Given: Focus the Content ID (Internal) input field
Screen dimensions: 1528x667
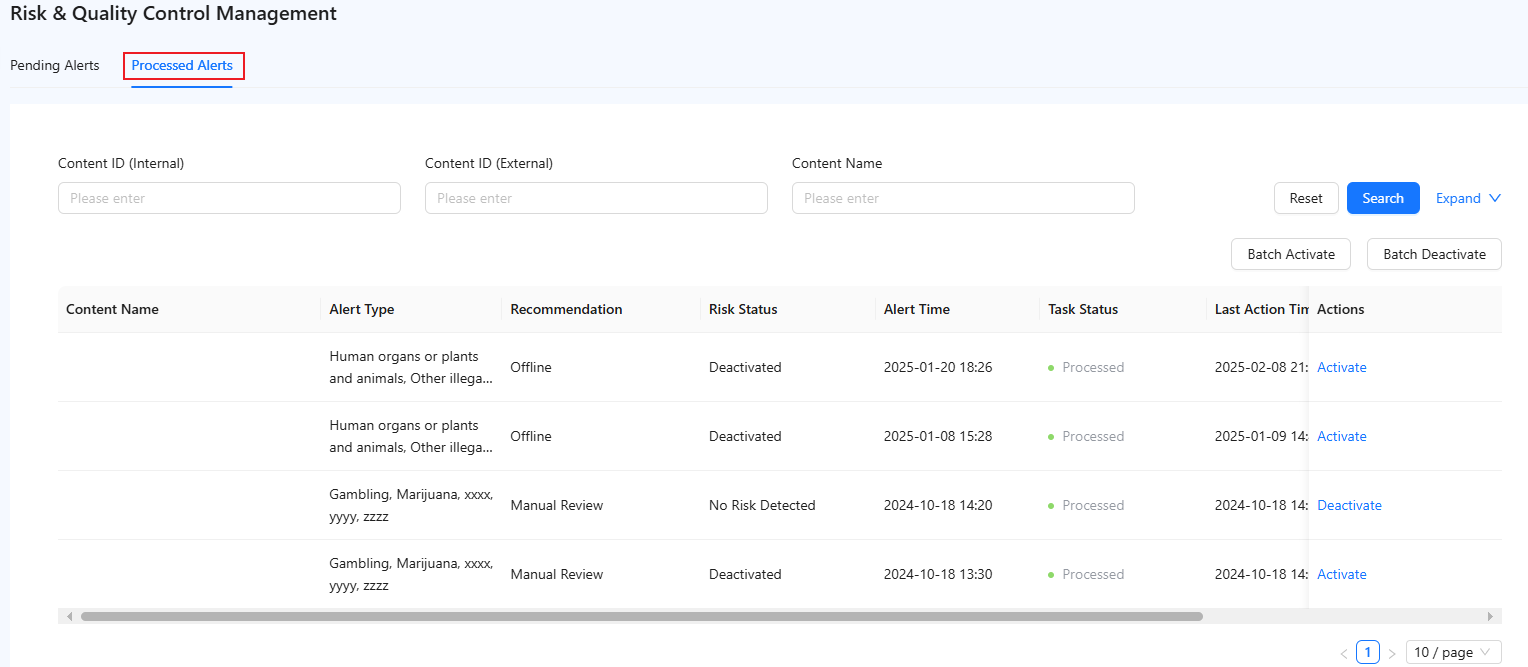Looking at the screenshot, I should [229, 198].
